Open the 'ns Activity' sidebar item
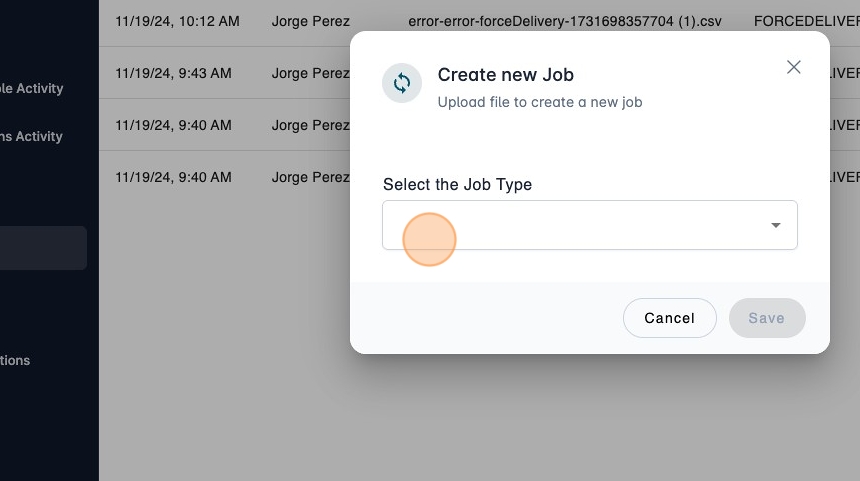The width and height of the screenshot is (860, 481). (32, 136)
